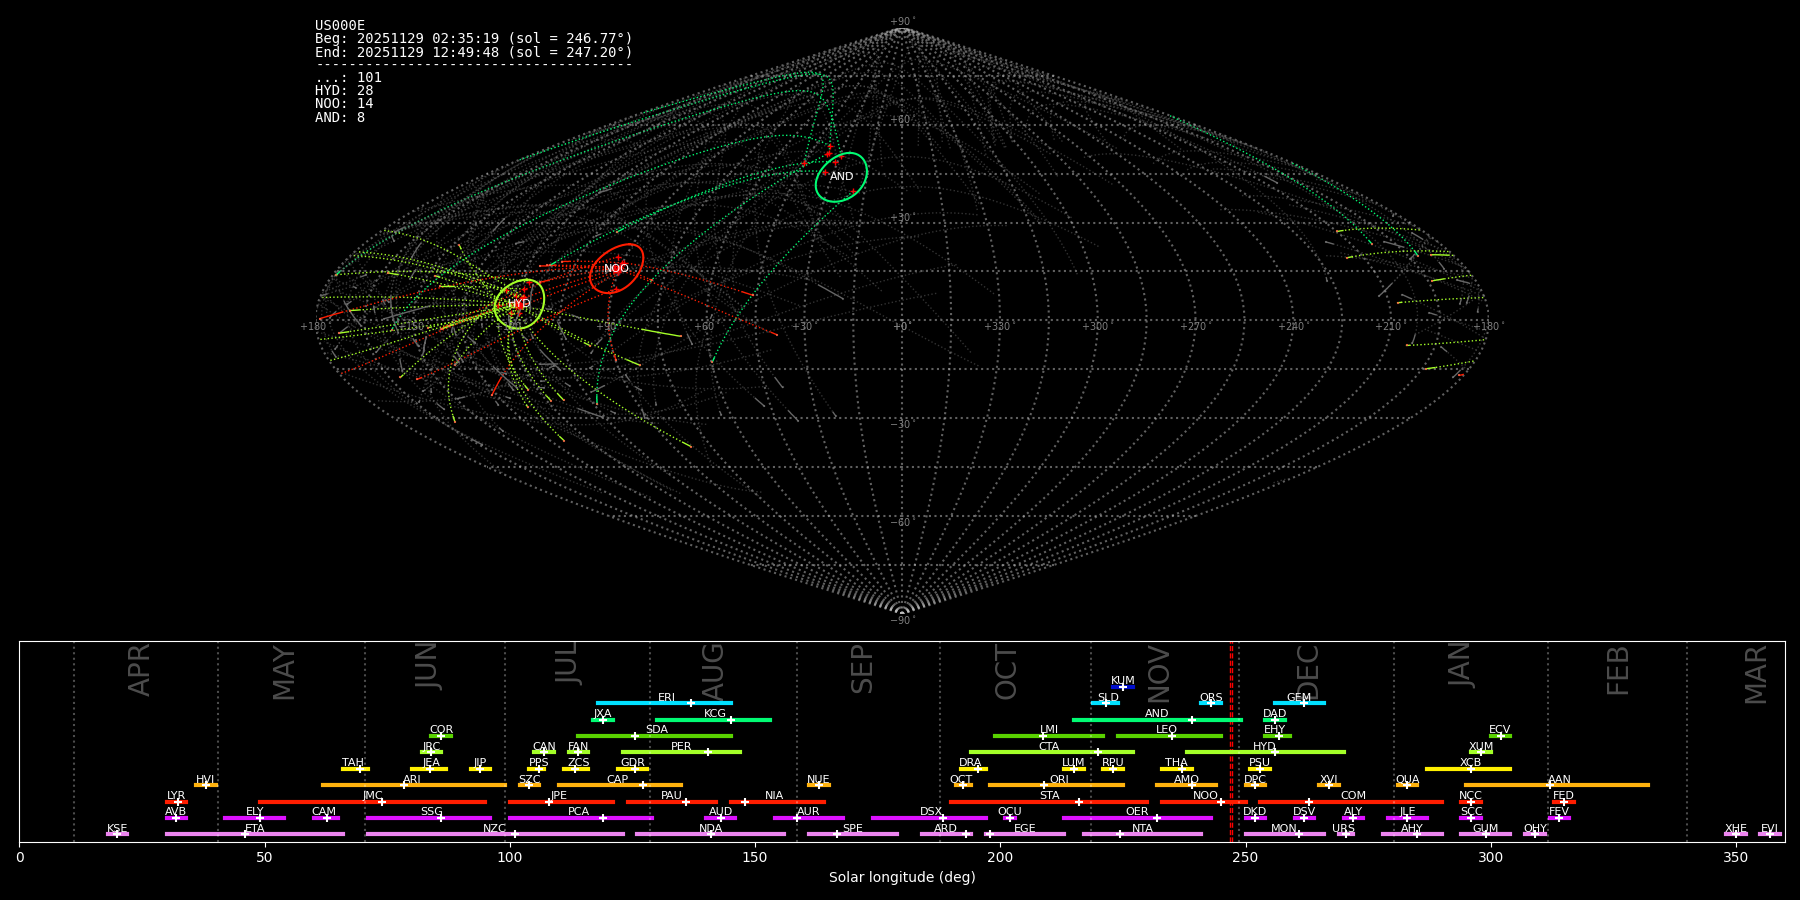
Task: Click the DEC month label in timeline
Action: coord(1308,672)
